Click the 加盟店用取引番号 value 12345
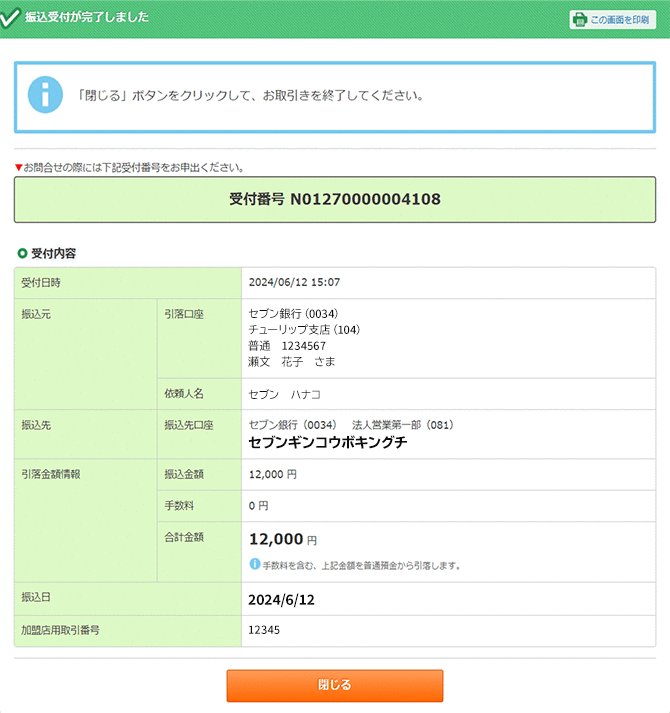The height and width of the screenshot is (713, 670). pos(264,630)
